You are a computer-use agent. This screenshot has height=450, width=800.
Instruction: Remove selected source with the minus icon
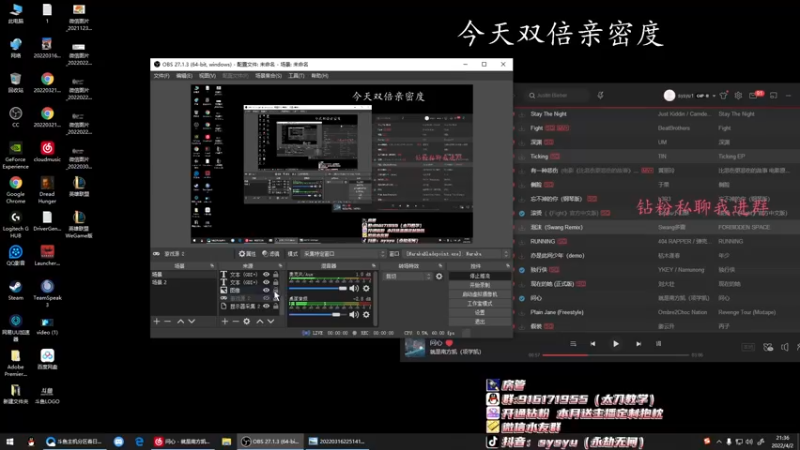[236, 321]
